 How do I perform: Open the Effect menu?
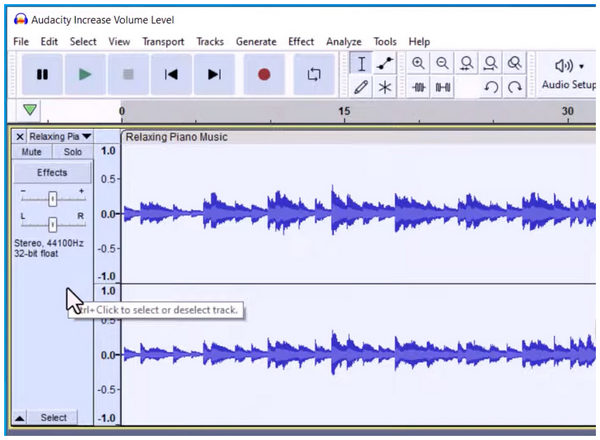301,42
